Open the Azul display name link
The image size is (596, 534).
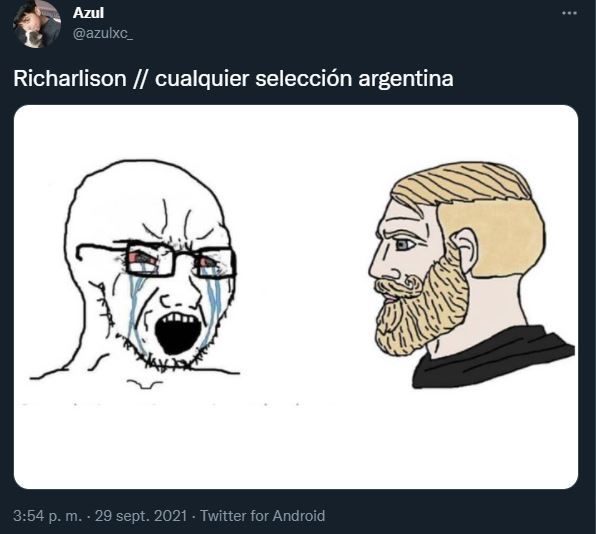point(88,13)
